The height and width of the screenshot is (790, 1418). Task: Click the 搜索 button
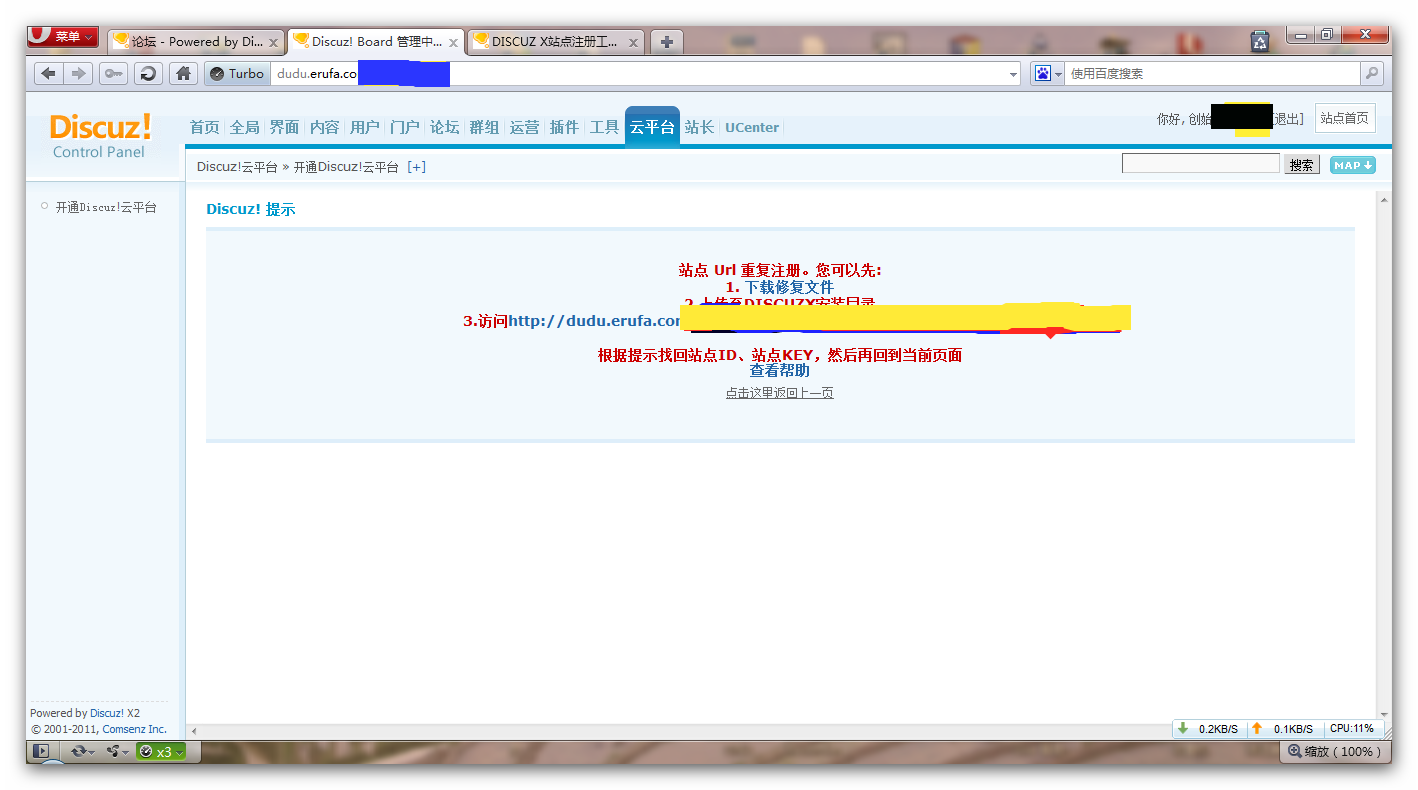coord(1302,165)
